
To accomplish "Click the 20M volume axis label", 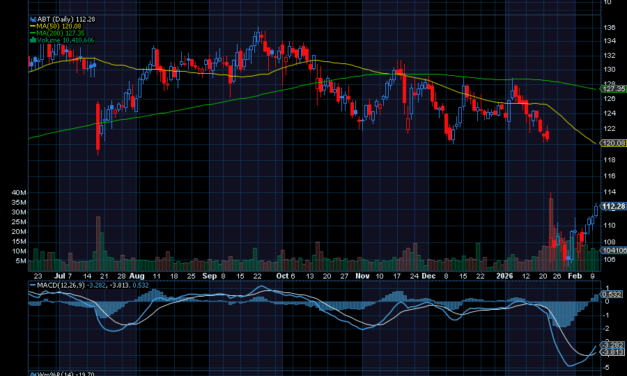I will pyautogui.click(x=19, y=232).
